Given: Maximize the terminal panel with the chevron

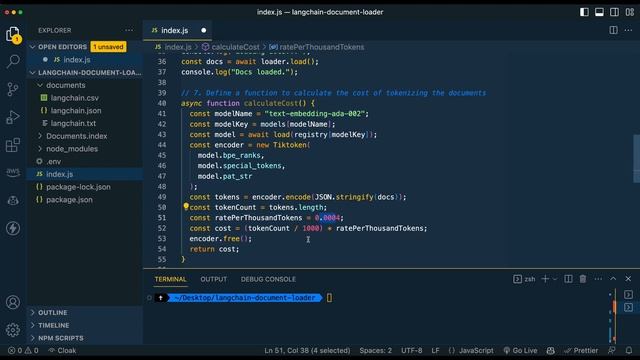Looking at the screenshot, I should pyautogui.click(x=613, y=279).
